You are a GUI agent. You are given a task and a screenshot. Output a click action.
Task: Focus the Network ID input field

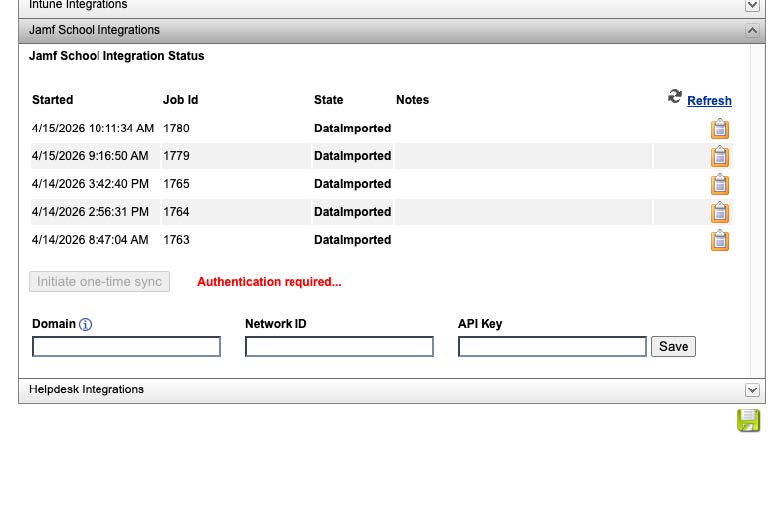click(339, 346)
